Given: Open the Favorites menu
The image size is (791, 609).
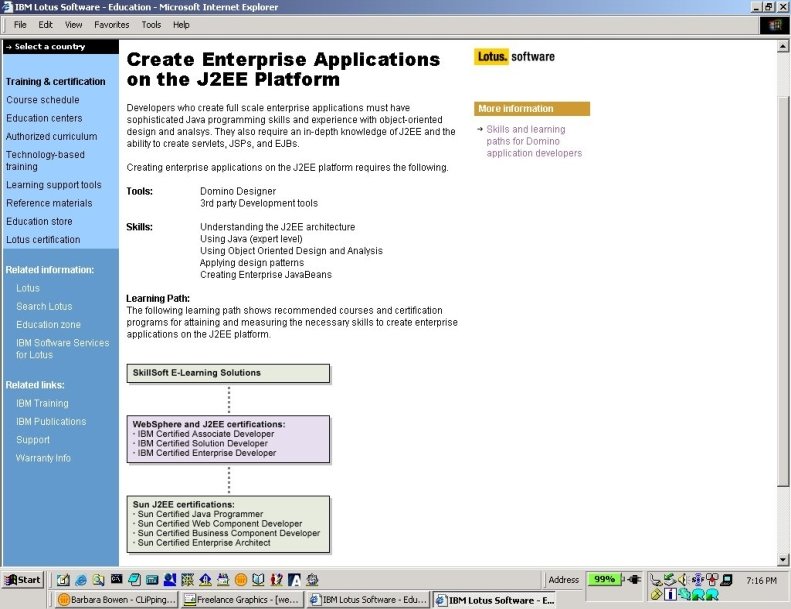Looking at the screenshot, I should pyautogui.click(x=111, y=25).
